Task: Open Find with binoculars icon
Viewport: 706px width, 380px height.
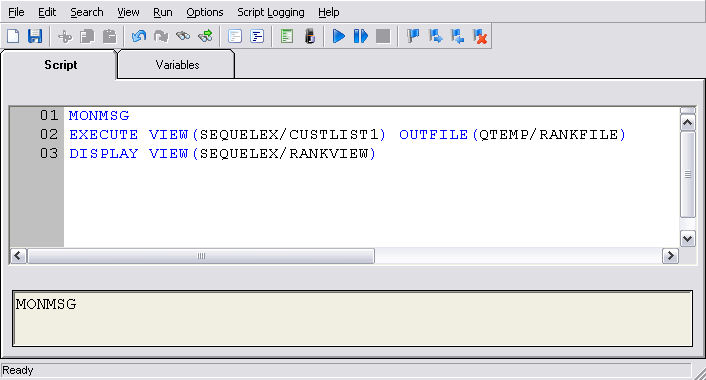Action: coord(183,36)
